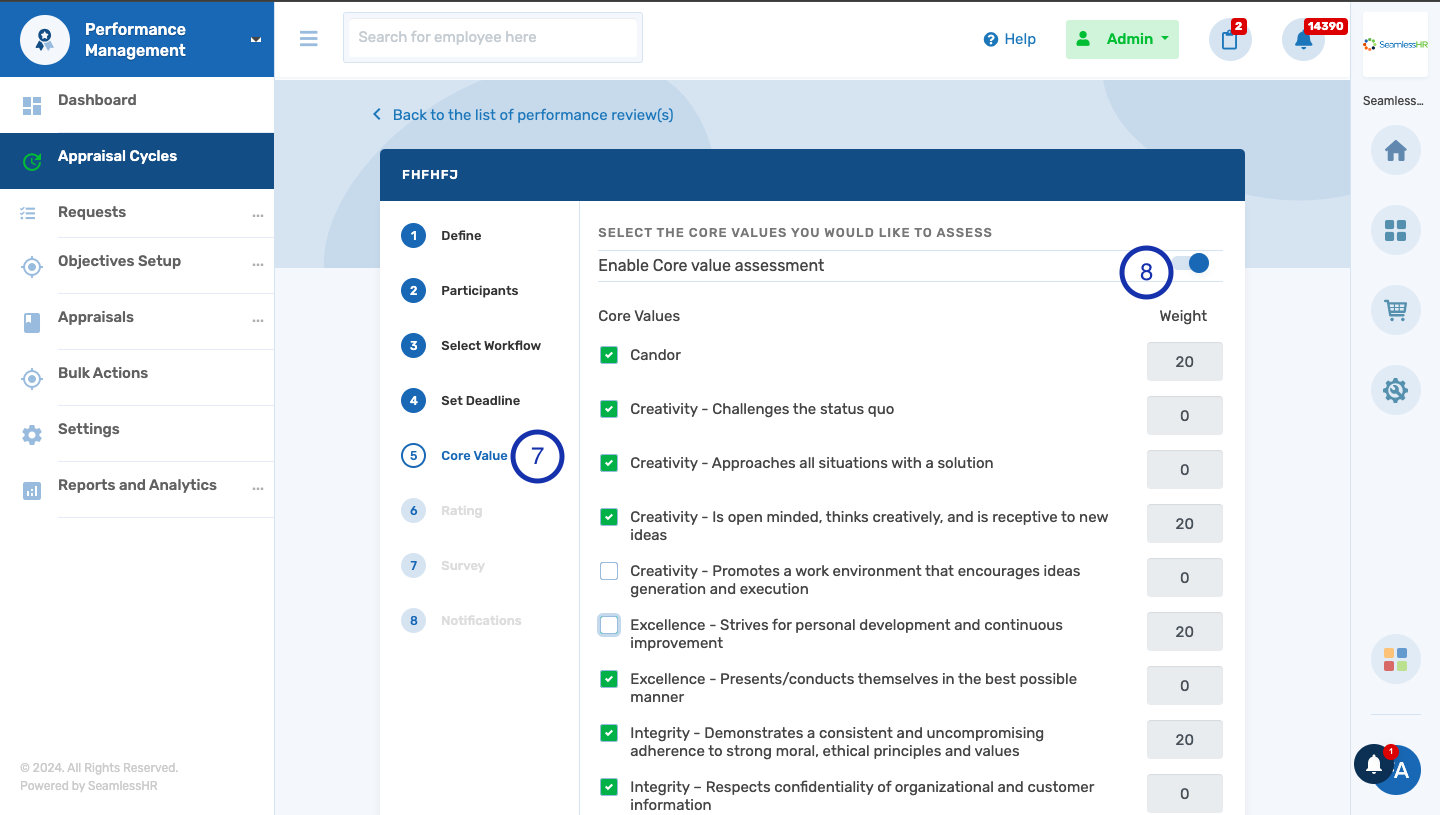Open the hamburger menu icon
Screen dimensions: 1440x815
(x=308, y=38)
